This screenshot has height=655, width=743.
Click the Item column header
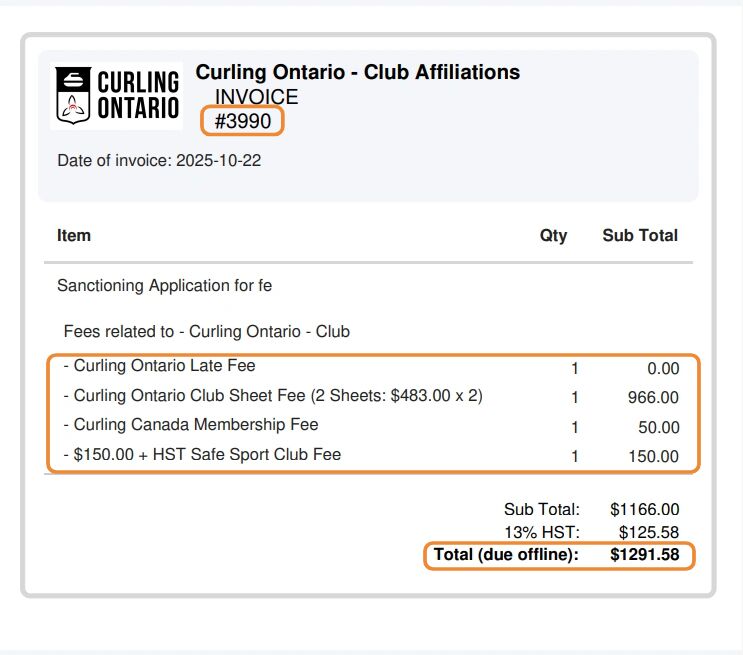tap(74, 236)
